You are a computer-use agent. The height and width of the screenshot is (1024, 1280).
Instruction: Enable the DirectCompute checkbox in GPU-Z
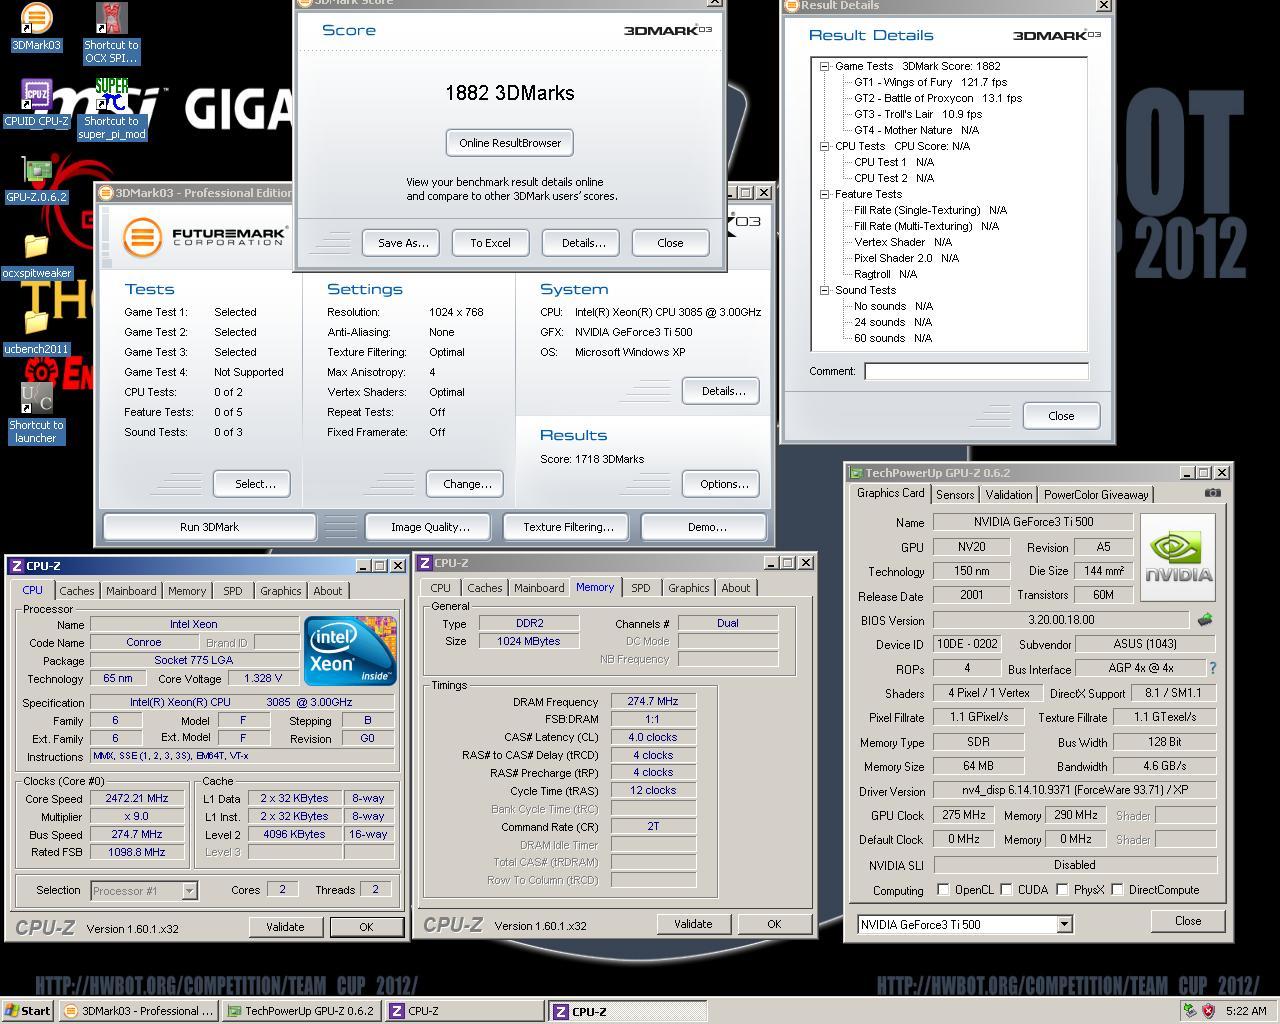1117,889
